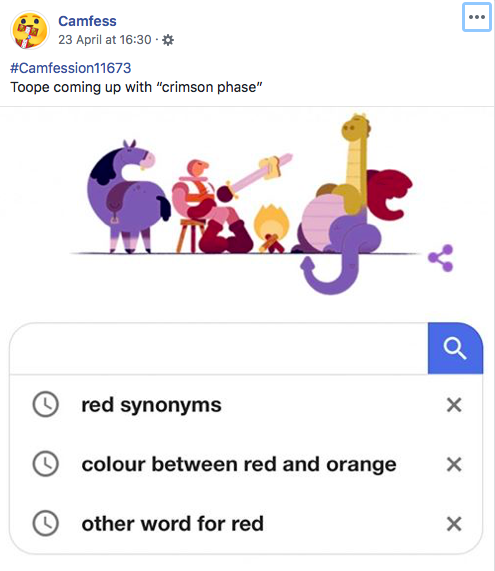Focus the empty search input box
Image resolution: width=495 pixels, height=571 pixels.
(x=219, y=348)
